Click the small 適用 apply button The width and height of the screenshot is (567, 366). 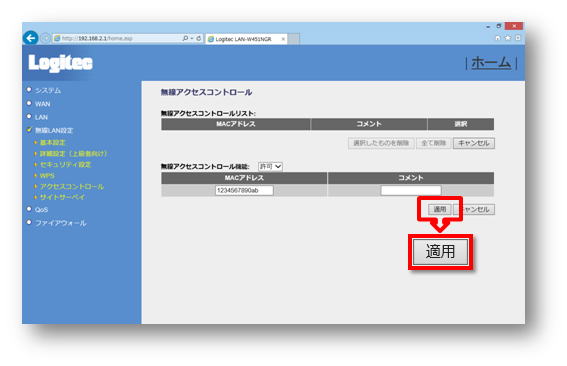(439, 209)
